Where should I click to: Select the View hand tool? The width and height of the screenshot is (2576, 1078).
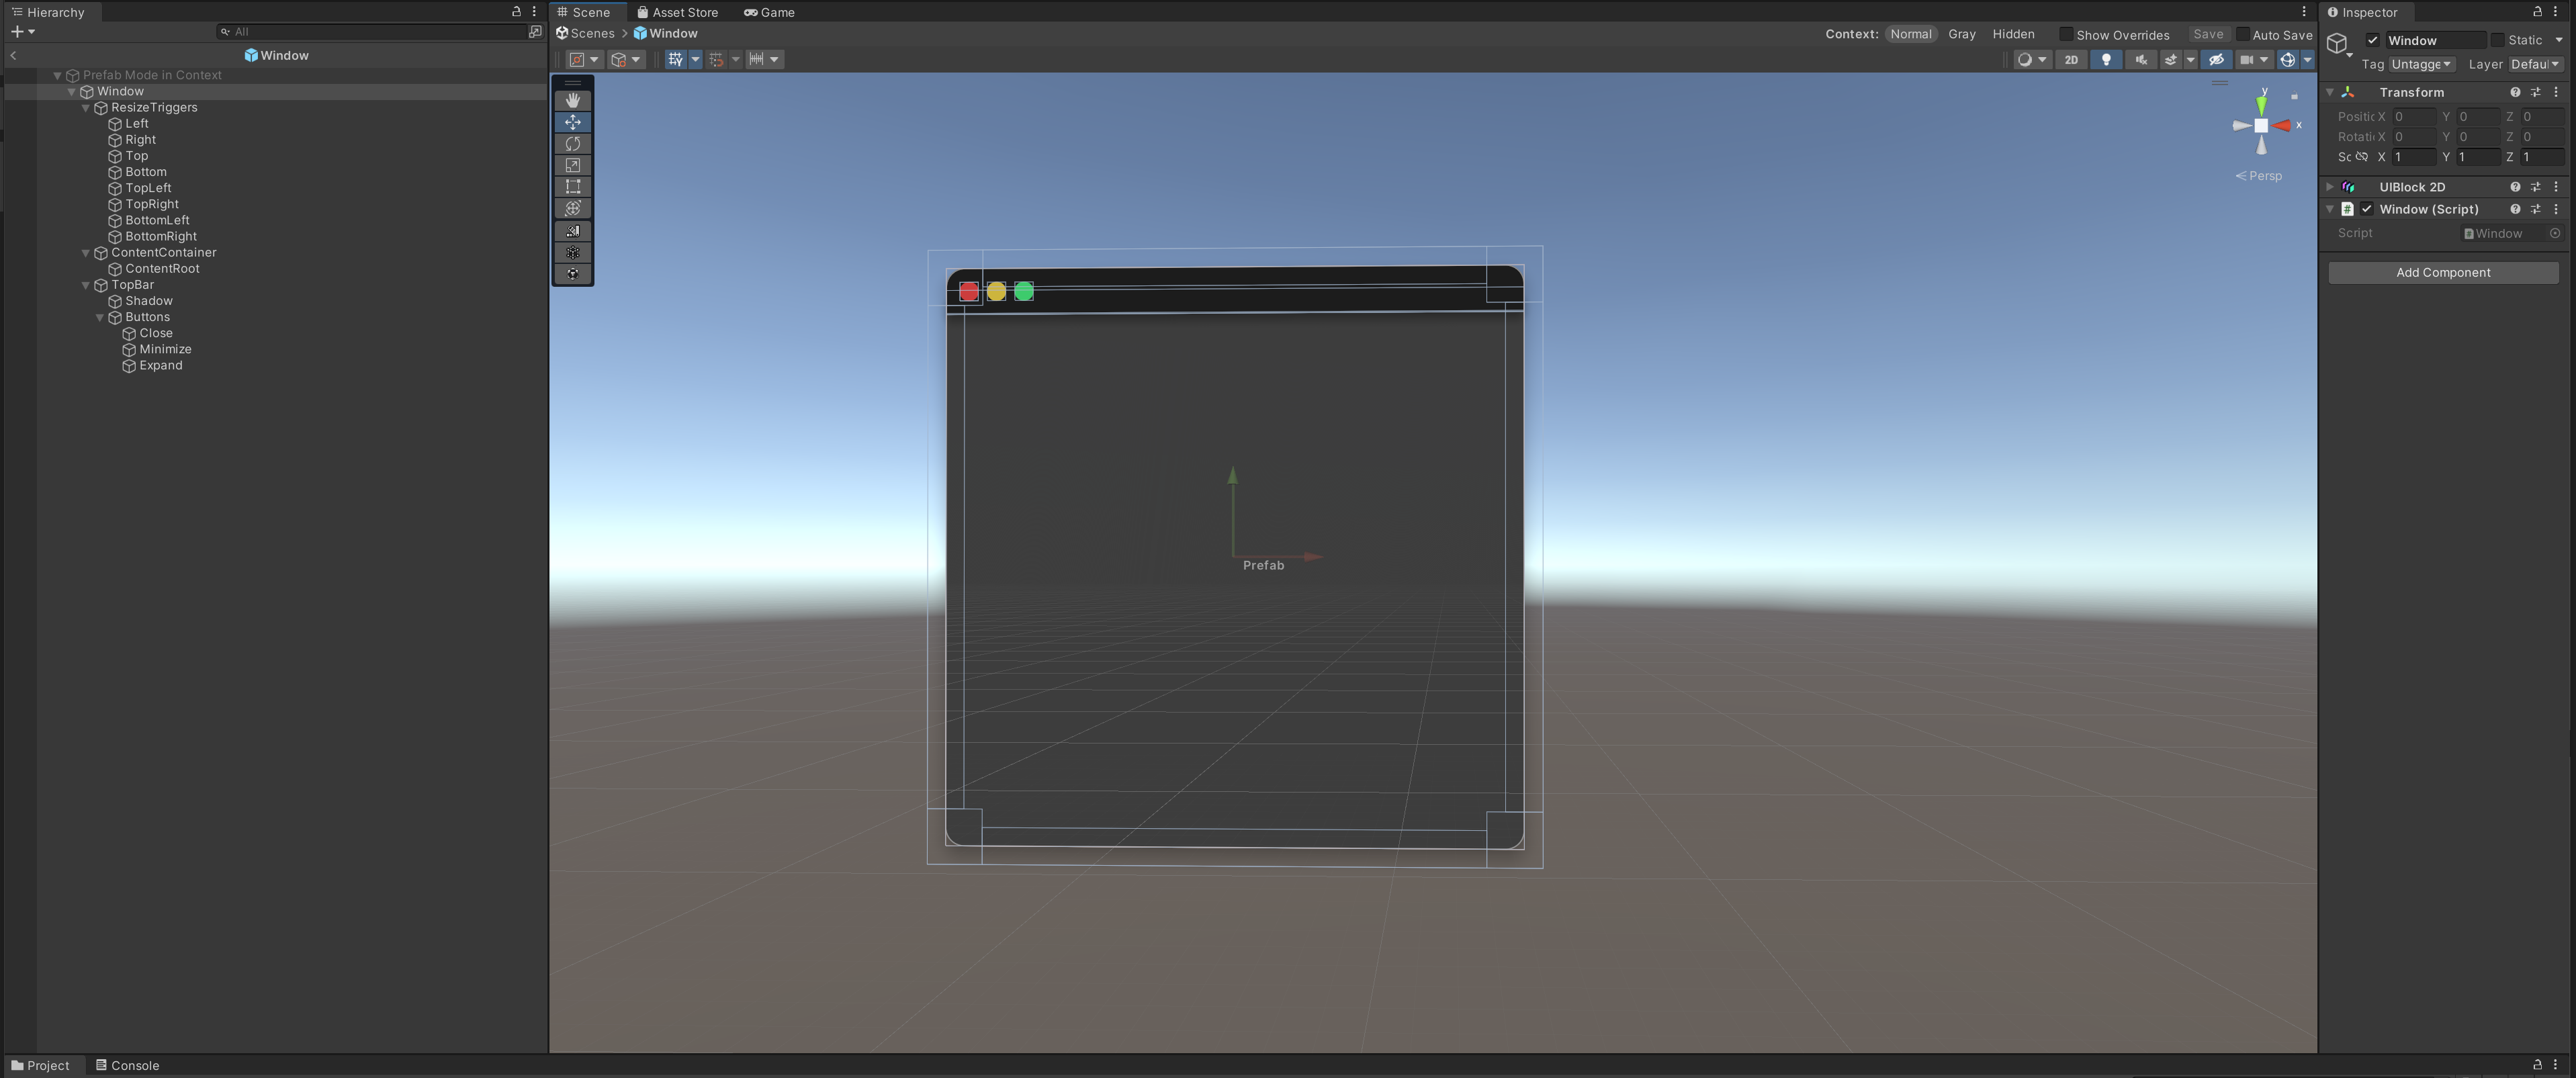(x=572, y=99)
